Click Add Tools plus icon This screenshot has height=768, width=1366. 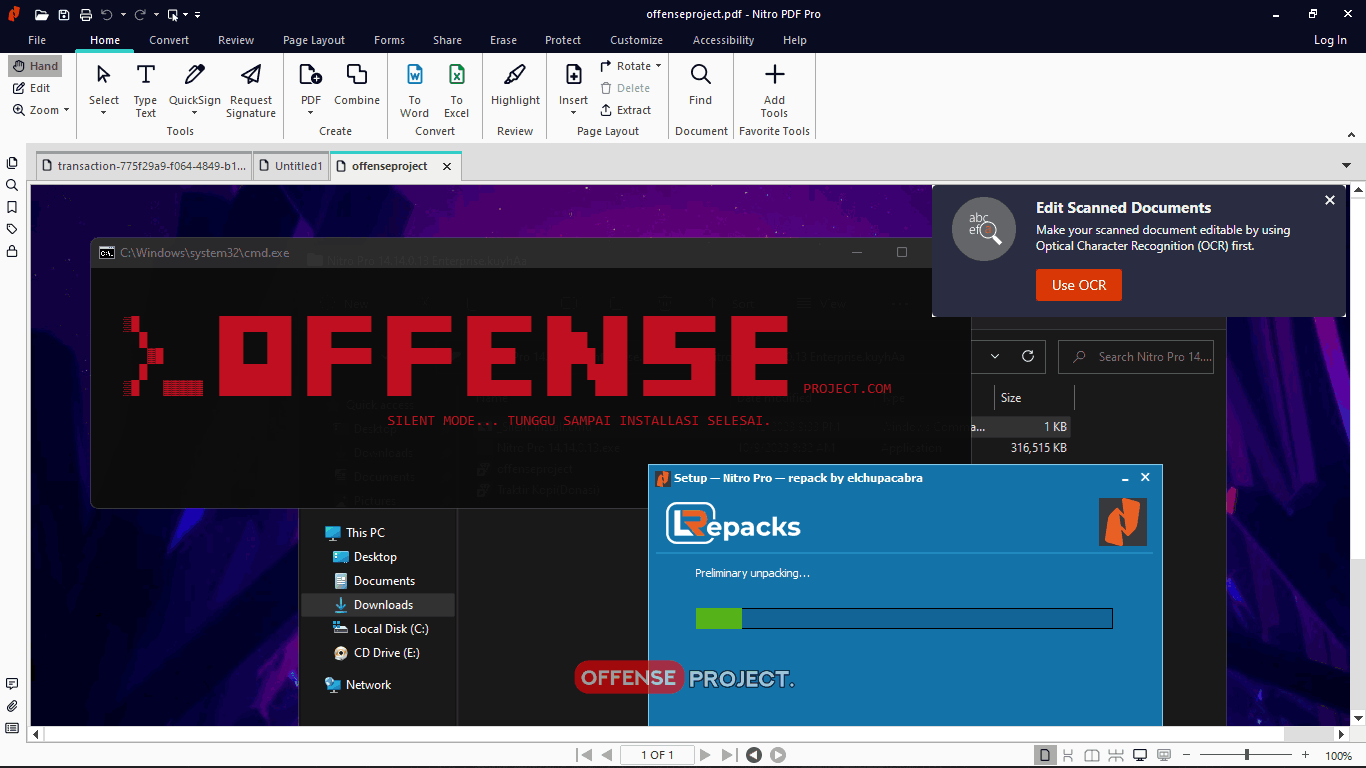(774, 76)
